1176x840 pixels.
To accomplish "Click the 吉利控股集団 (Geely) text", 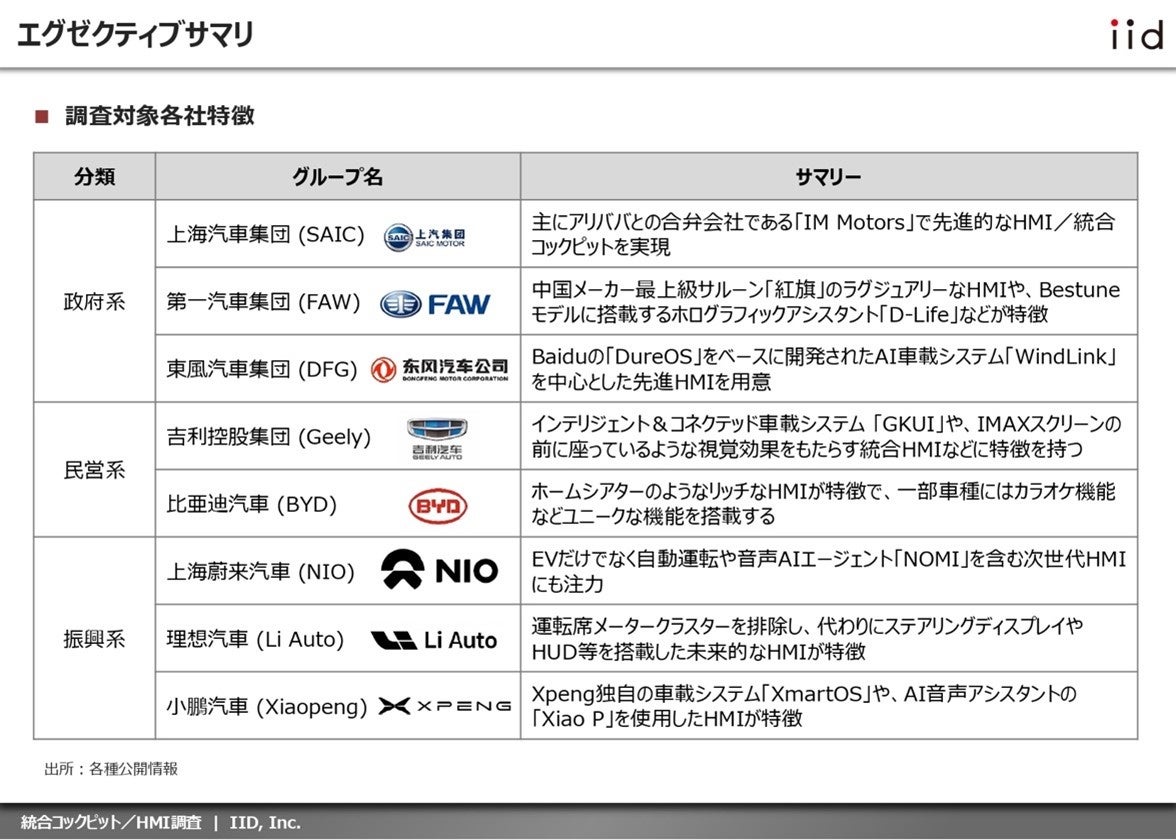I will (x=268, y=437).
